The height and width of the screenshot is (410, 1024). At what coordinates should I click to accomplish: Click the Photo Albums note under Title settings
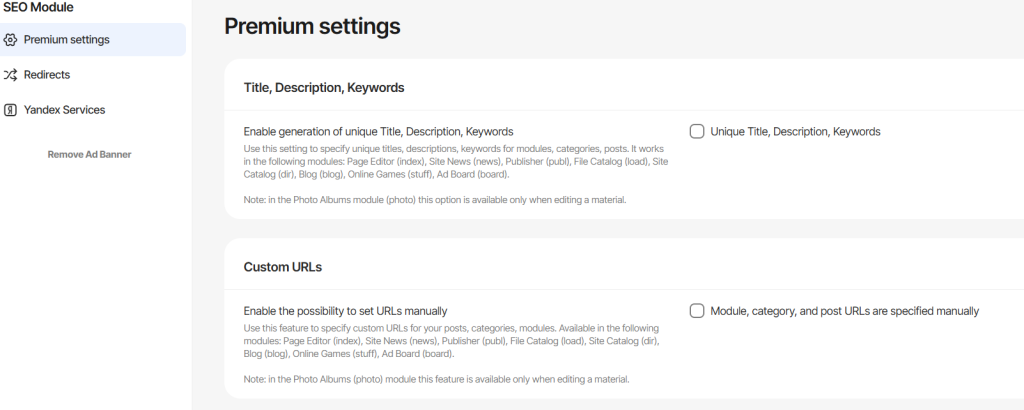pos(435,200)
